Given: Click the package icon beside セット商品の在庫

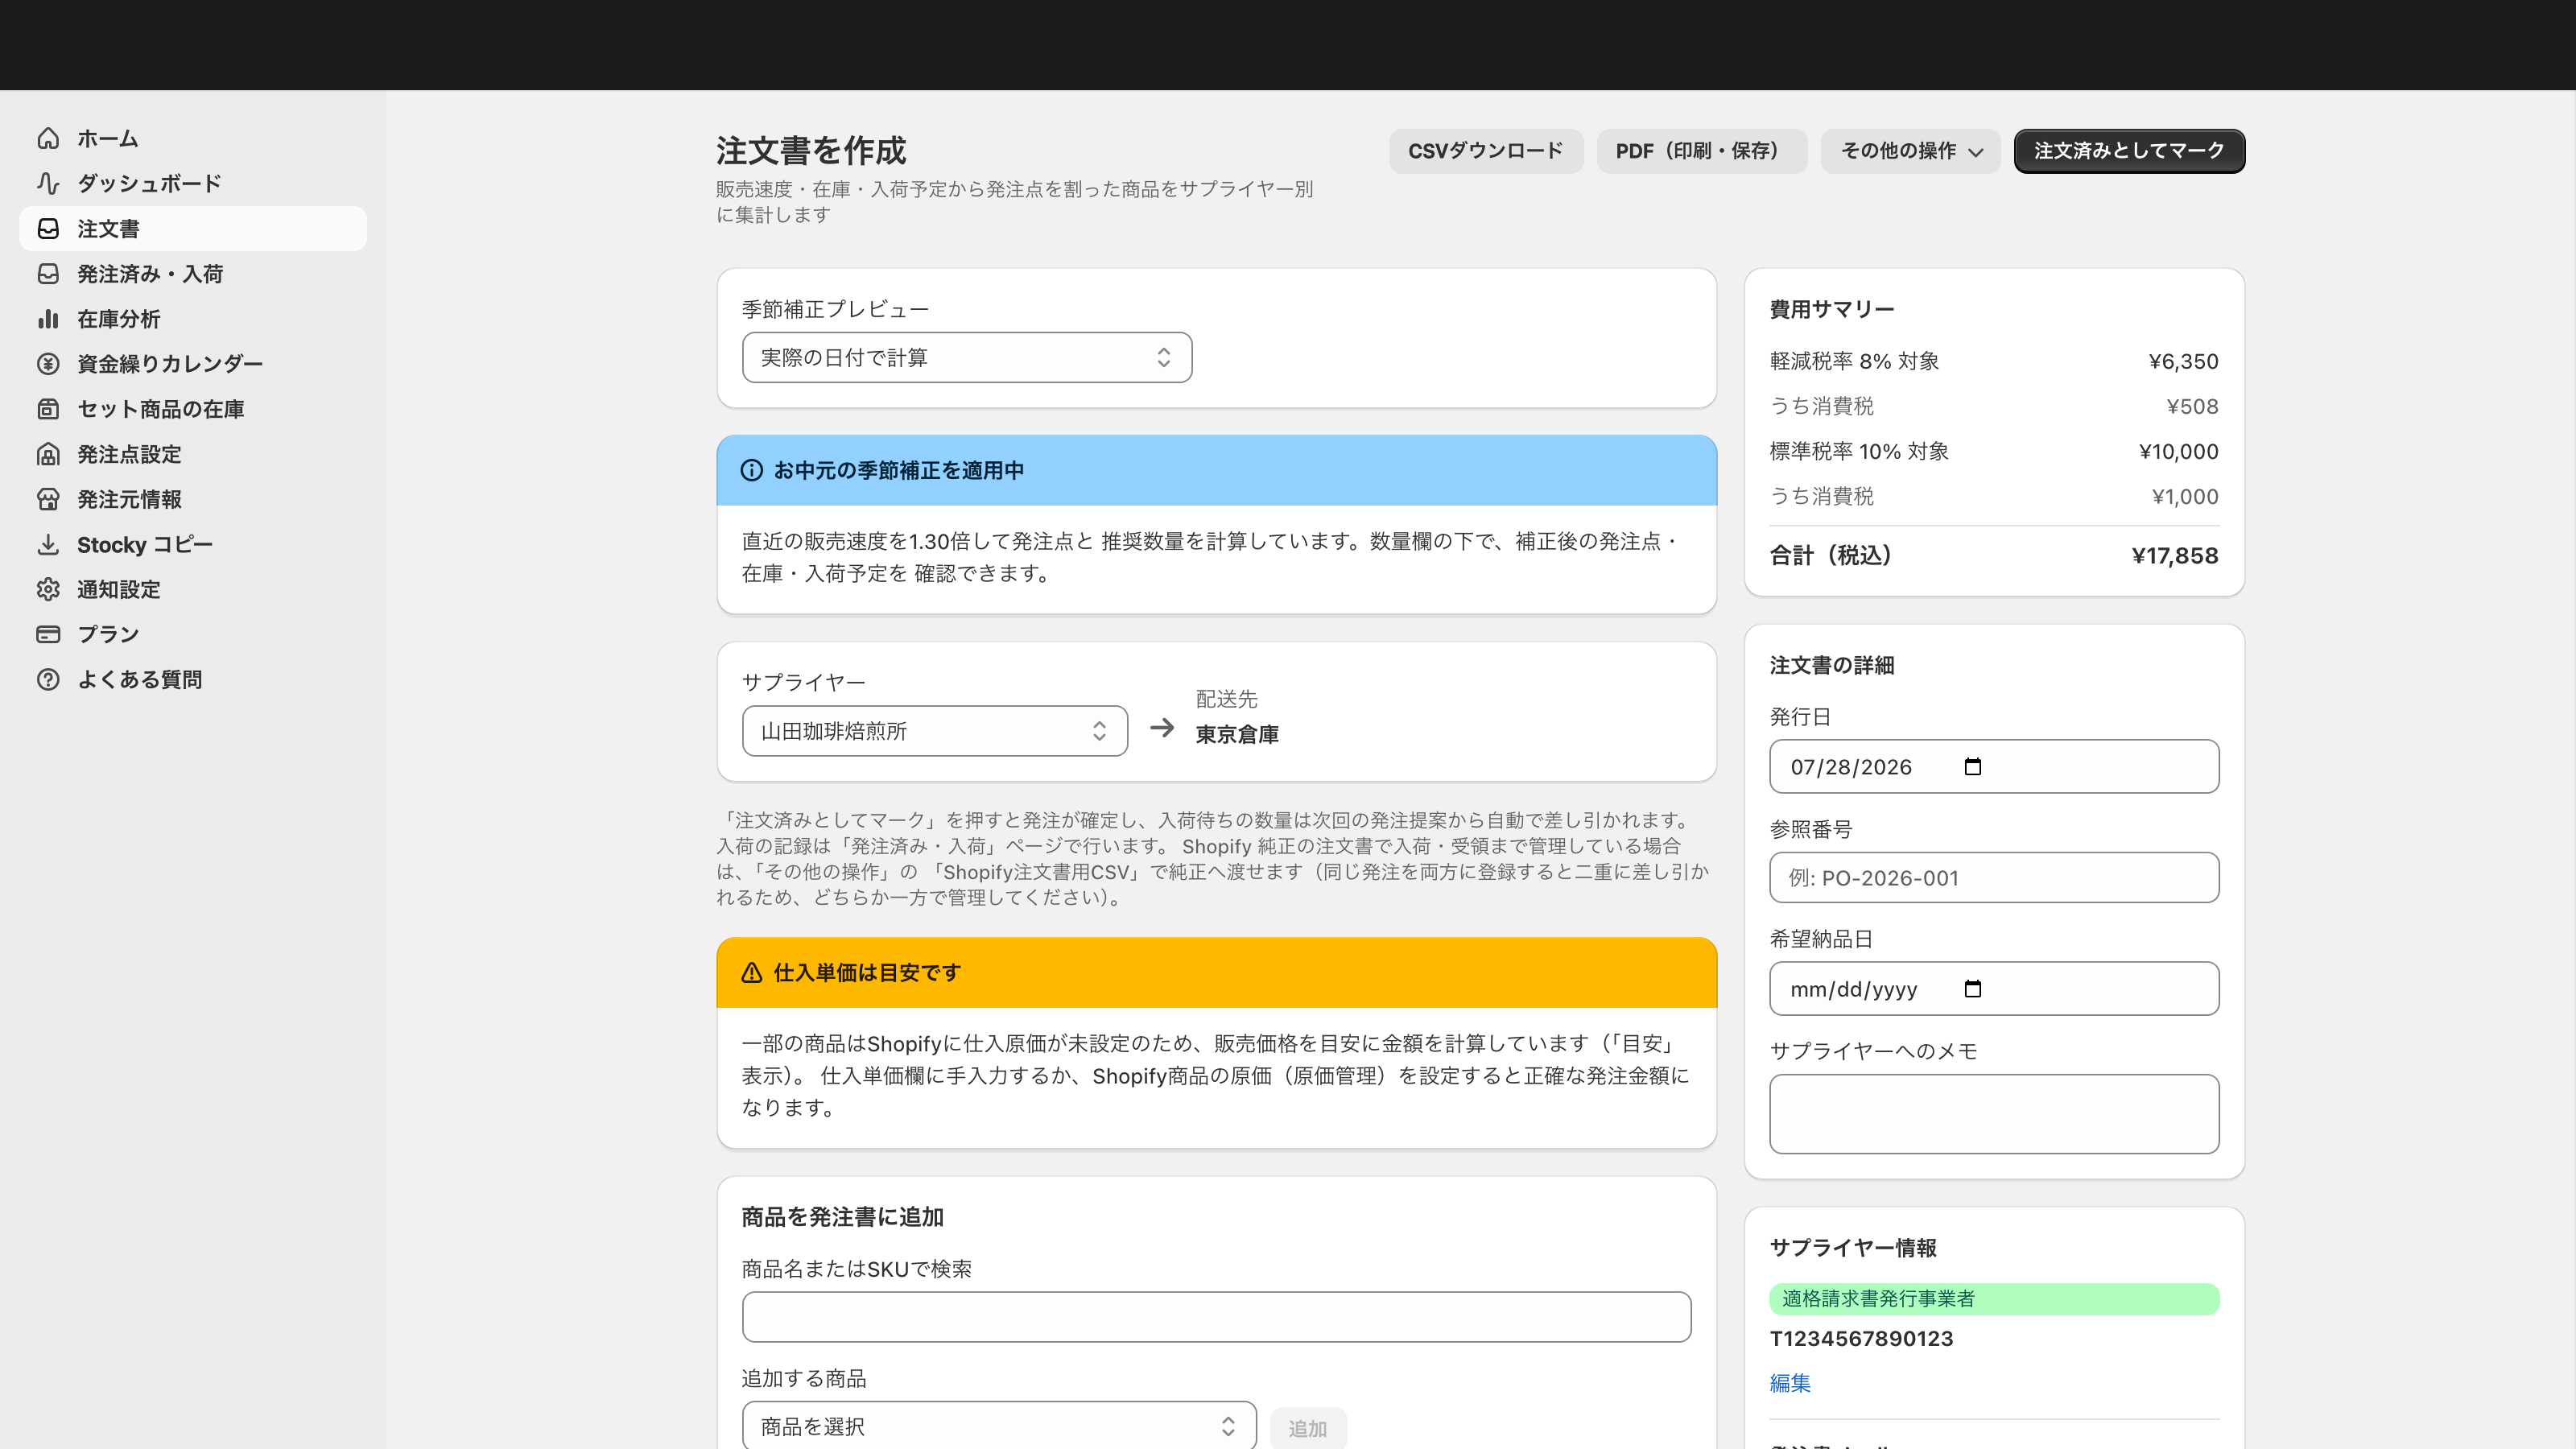Looking at the screenshot, I should (48, 409).
